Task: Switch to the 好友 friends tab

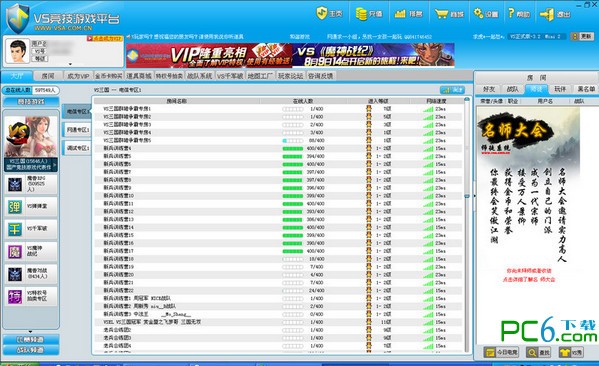Action: click(x=489, y=89)
